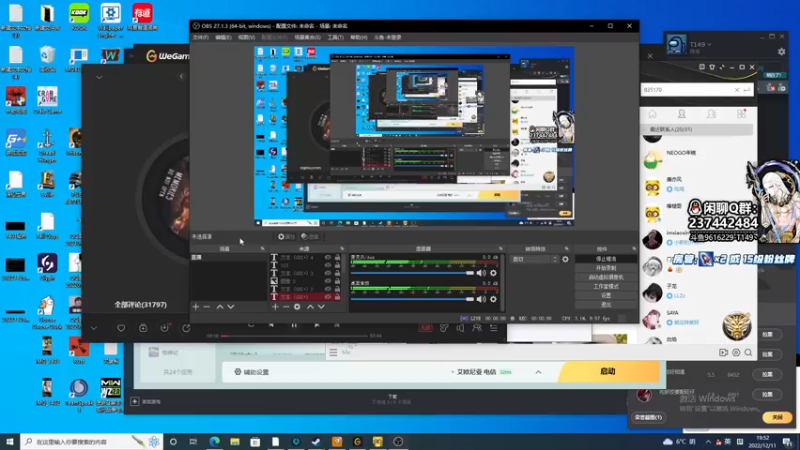Add a new source with plus button
This screenshot has height=450, width=800.
pos(275,307)
